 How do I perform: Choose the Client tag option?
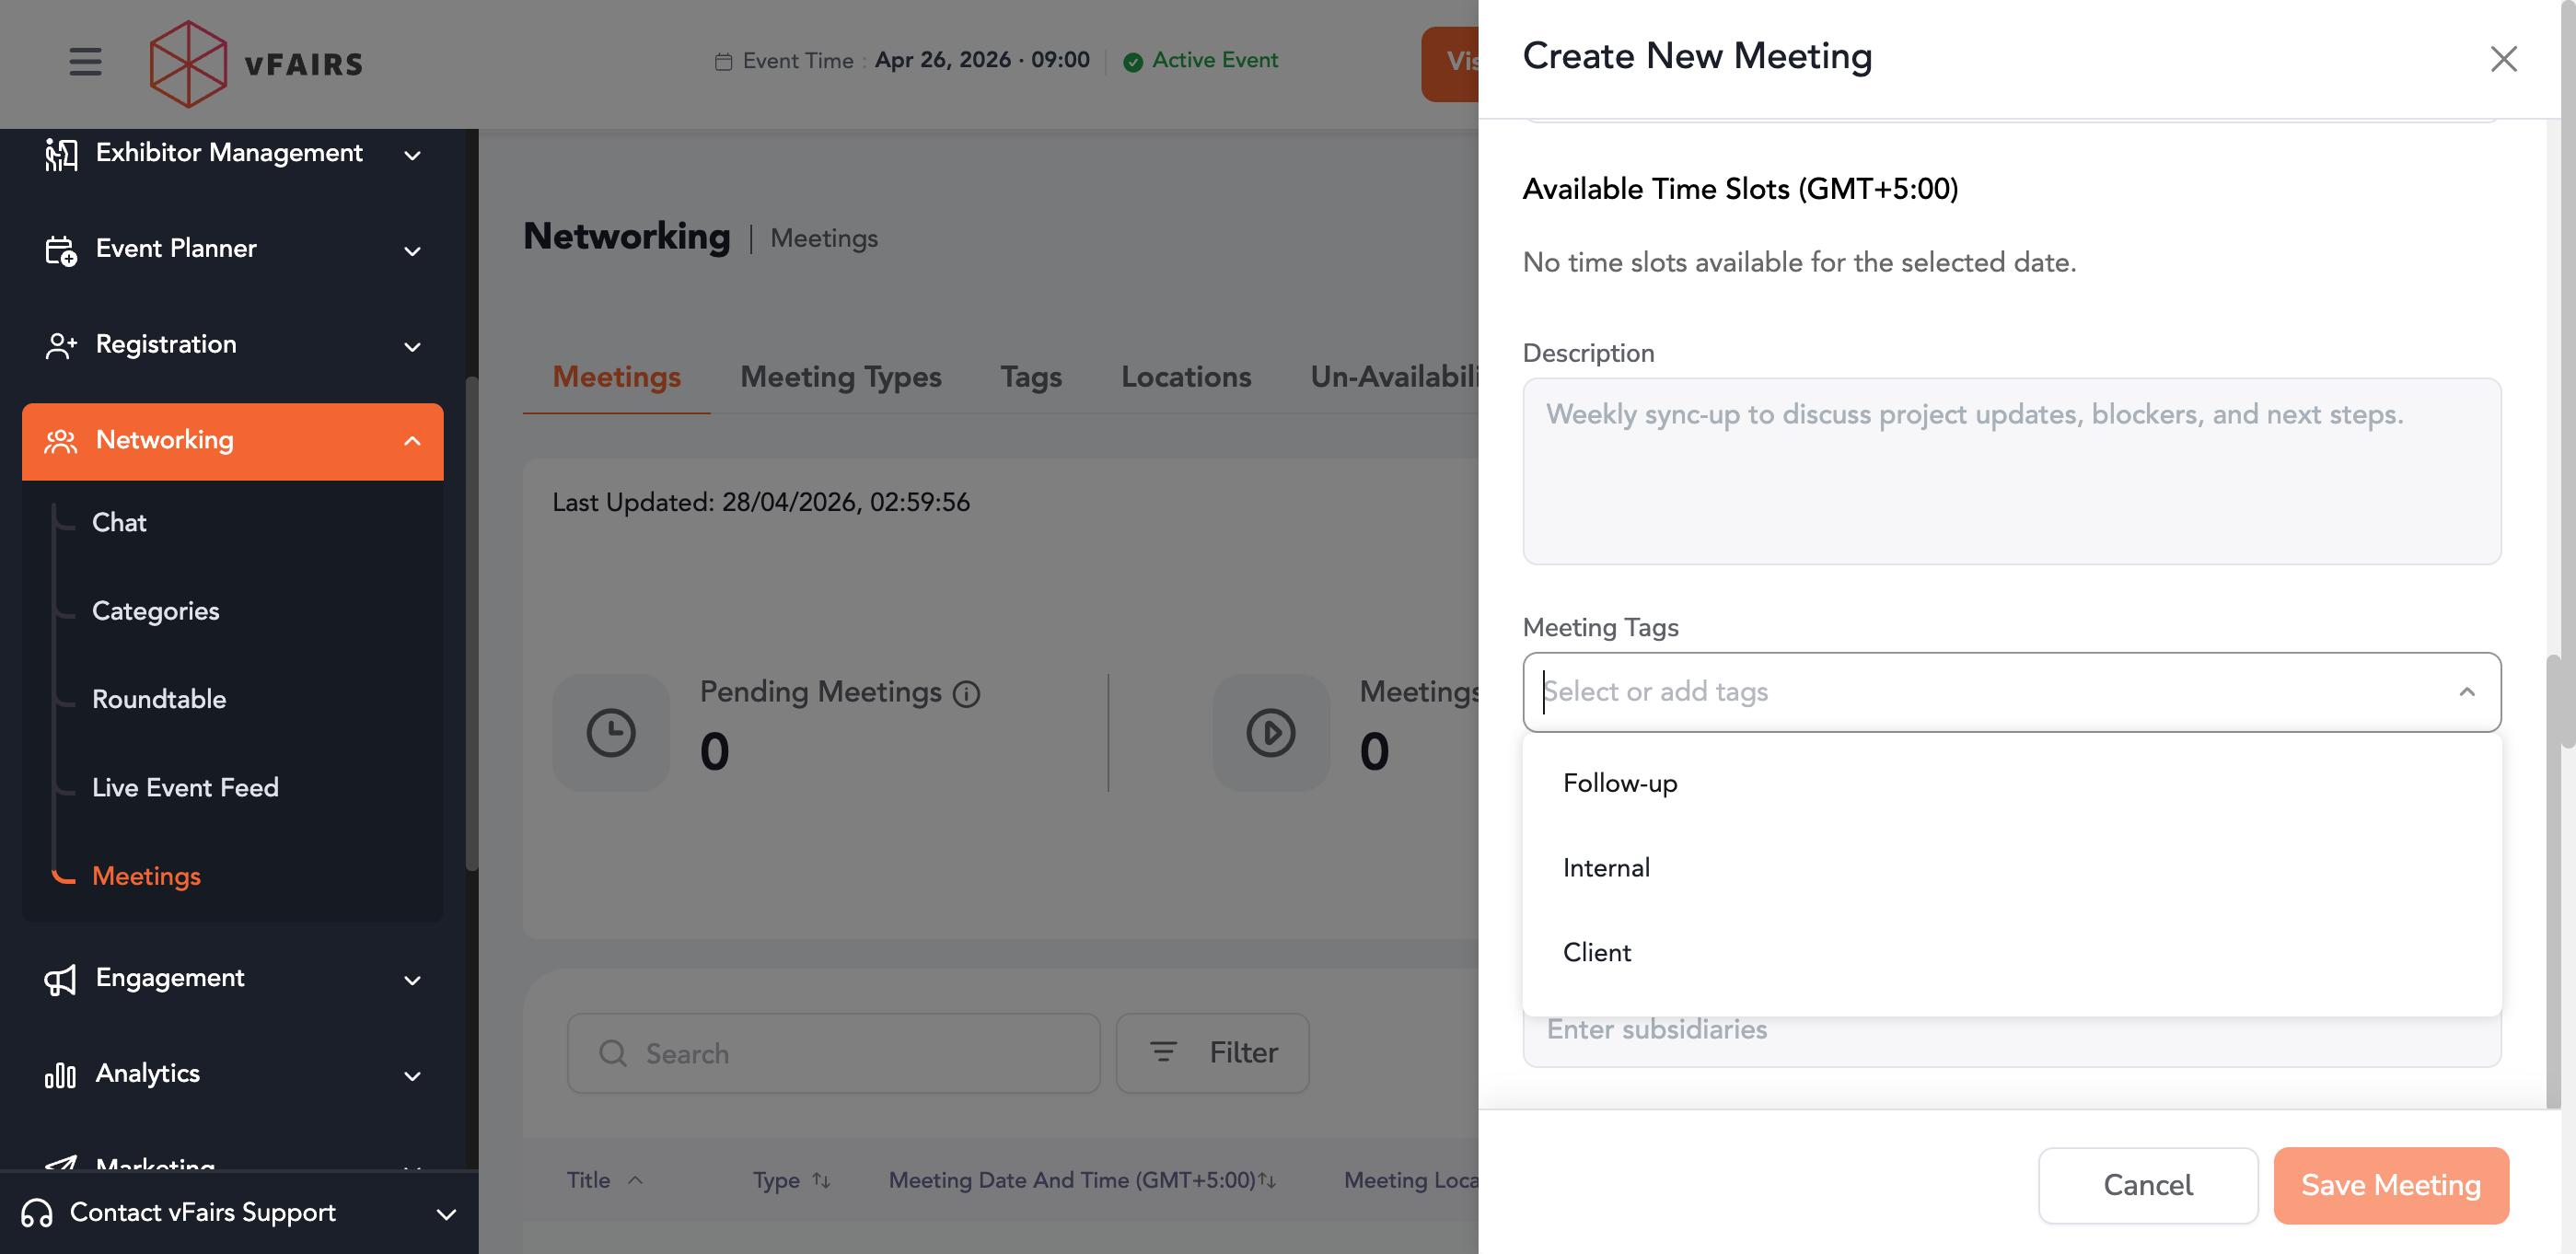coord(1596,952)
